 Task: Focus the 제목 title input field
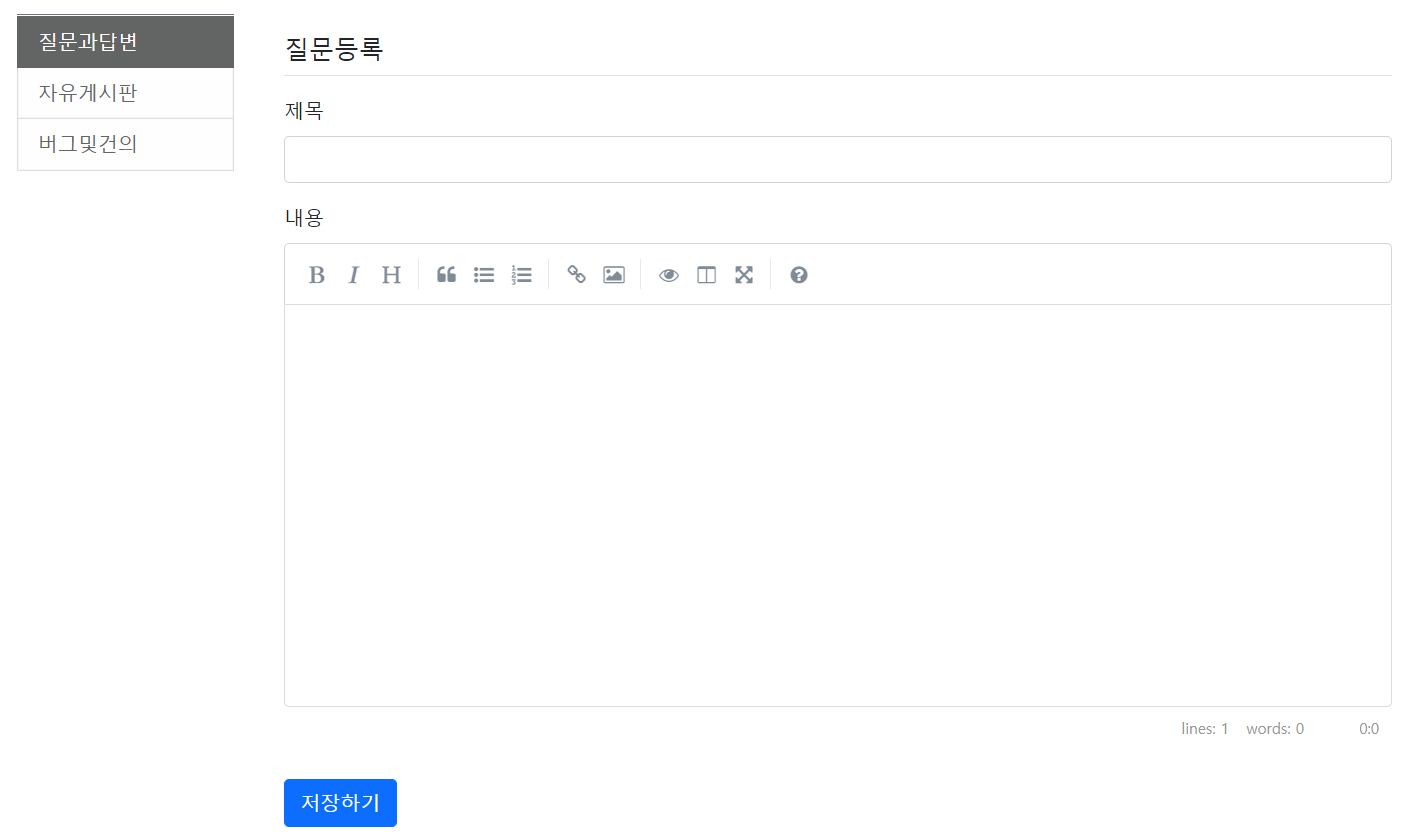[x=838, y=160]
